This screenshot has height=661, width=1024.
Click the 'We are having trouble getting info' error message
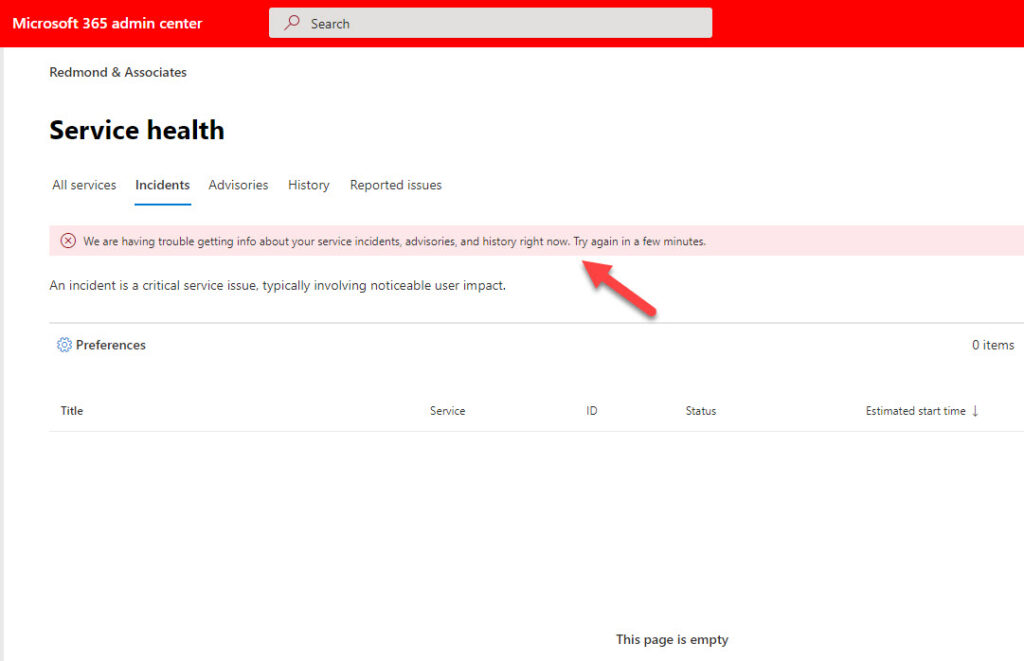(394, 241)
